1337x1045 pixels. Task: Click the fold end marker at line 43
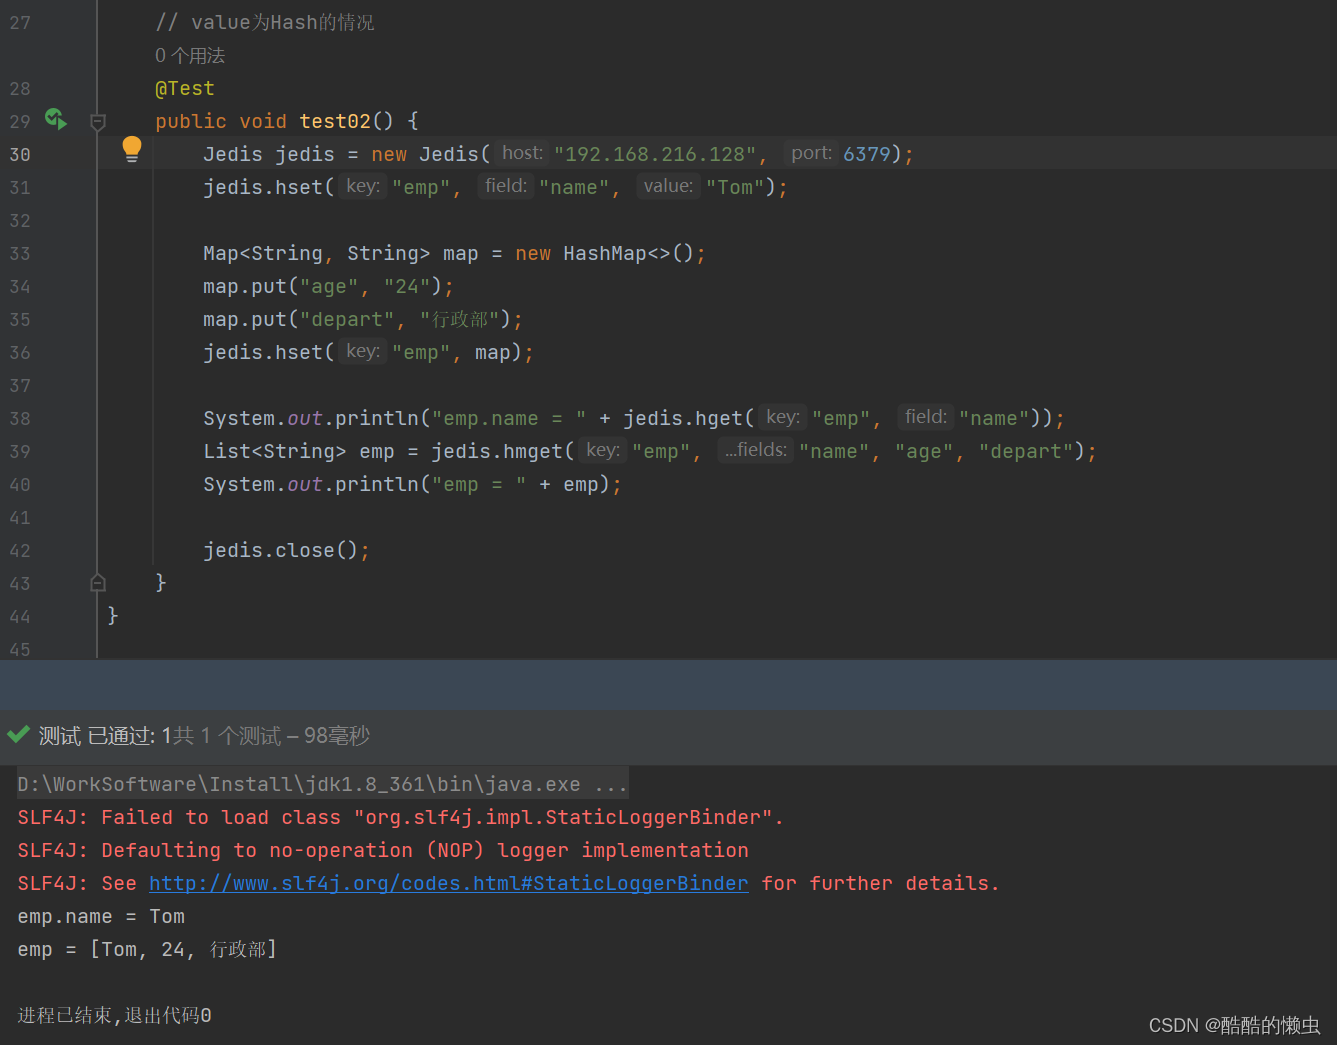[x=98, y=582]
